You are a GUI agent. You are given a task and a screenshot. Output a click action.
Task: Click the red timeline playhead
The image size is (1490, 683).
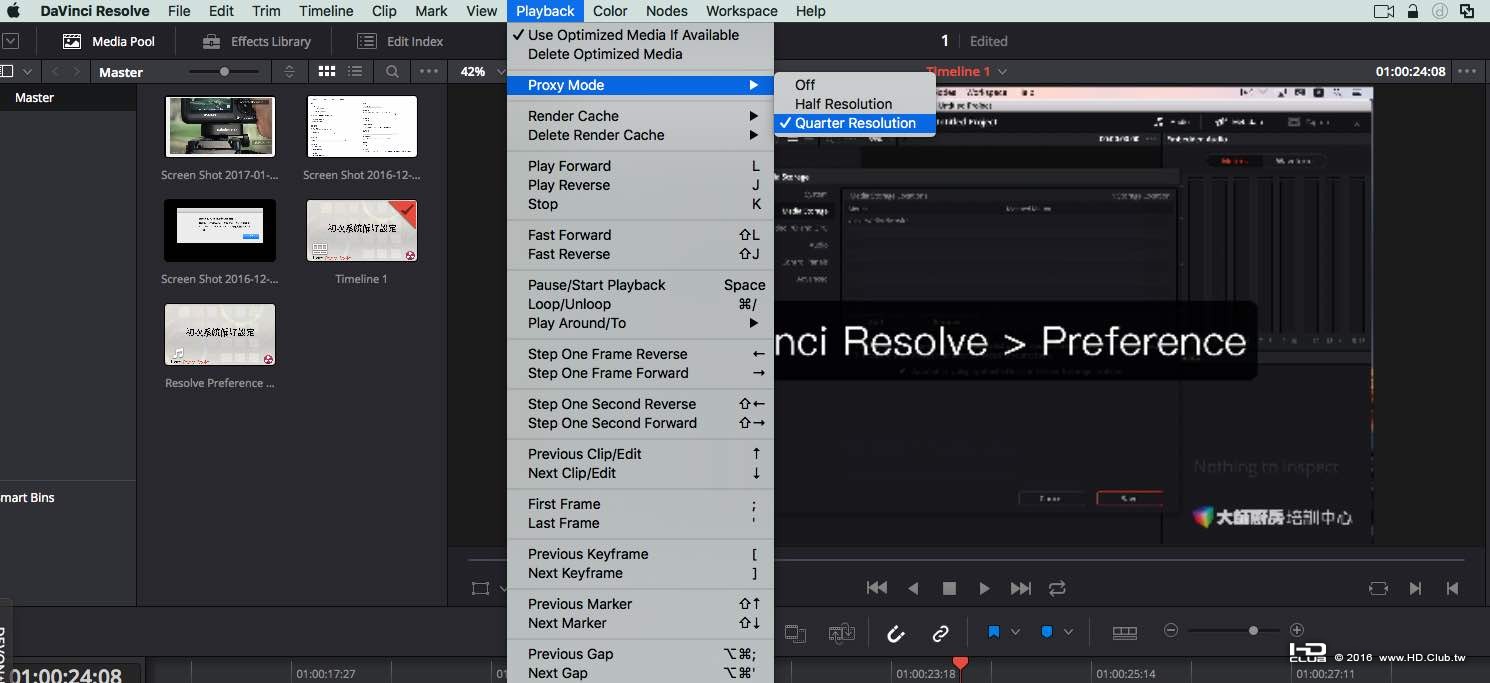[961, 664]
